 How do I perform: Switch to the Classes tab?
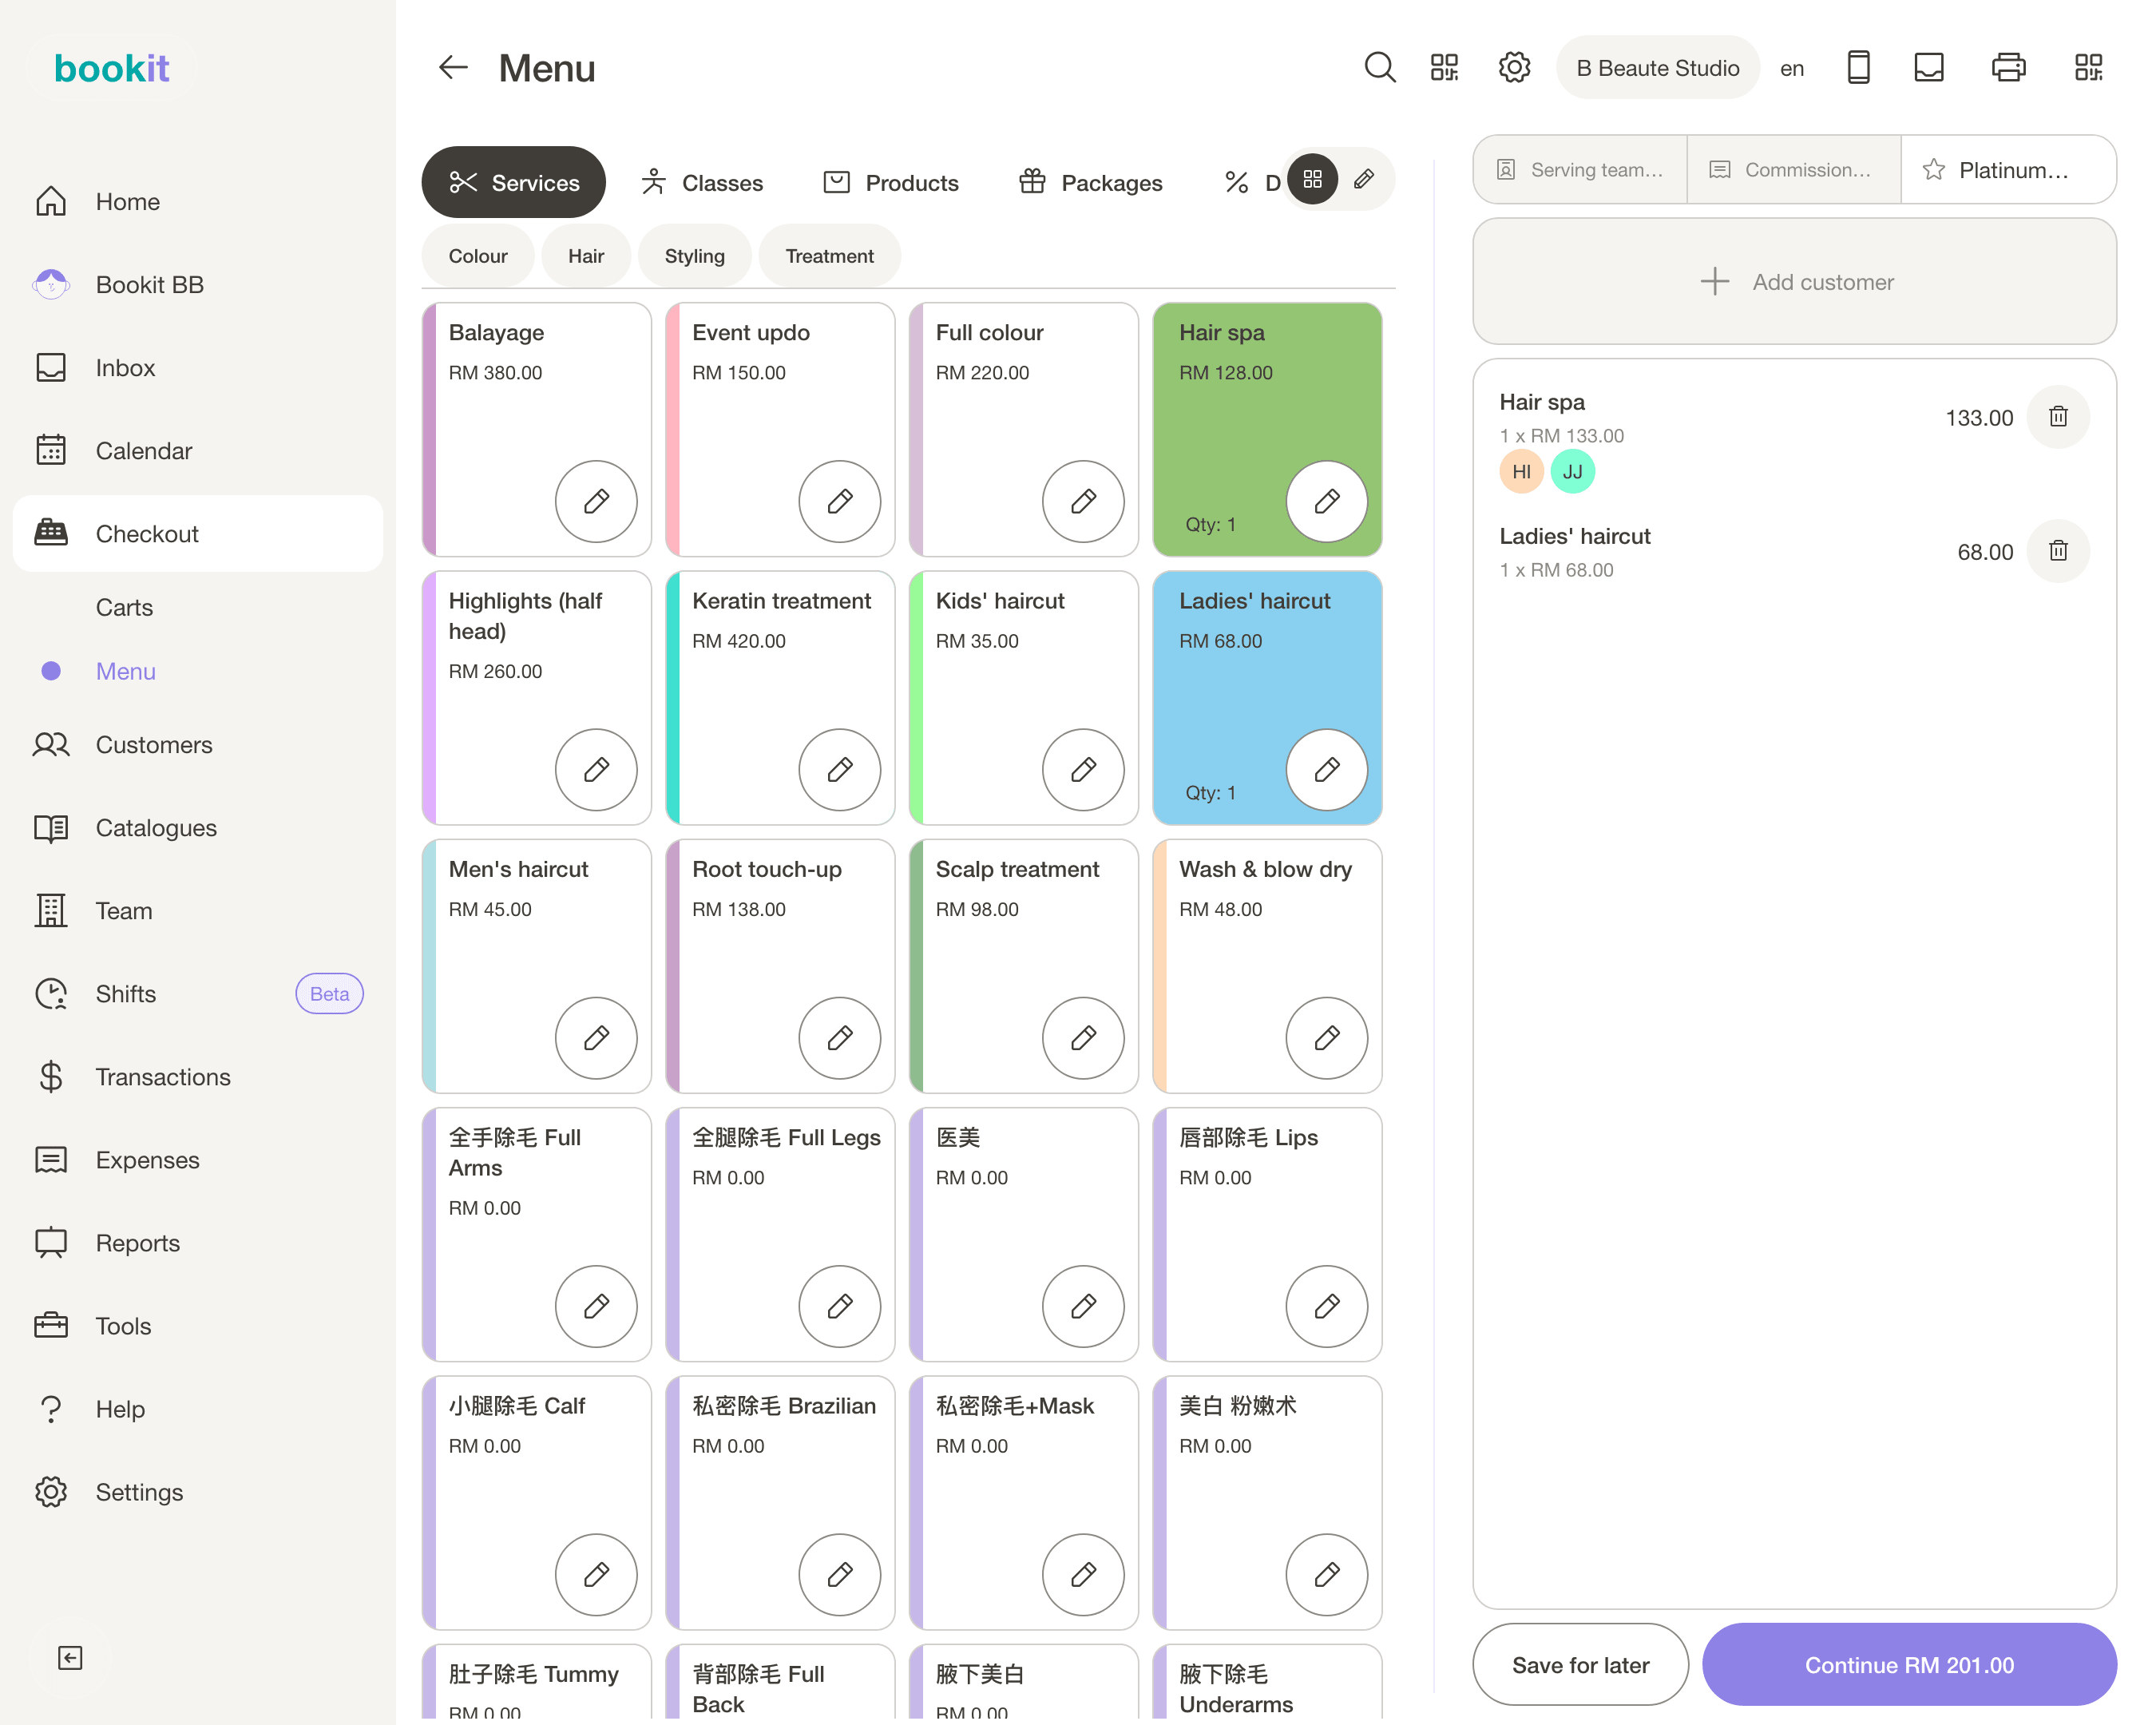[x=701, y=183]
